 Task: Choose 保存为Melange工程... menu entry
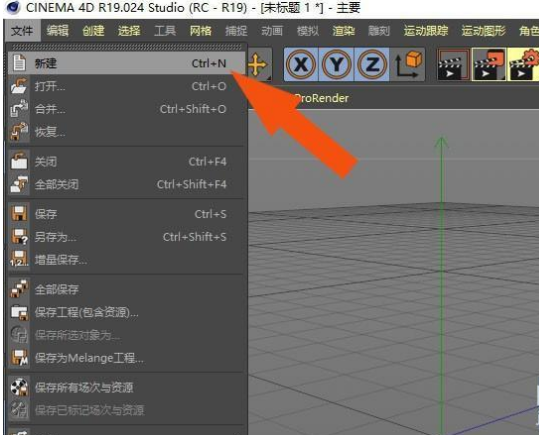click(126, 358)
